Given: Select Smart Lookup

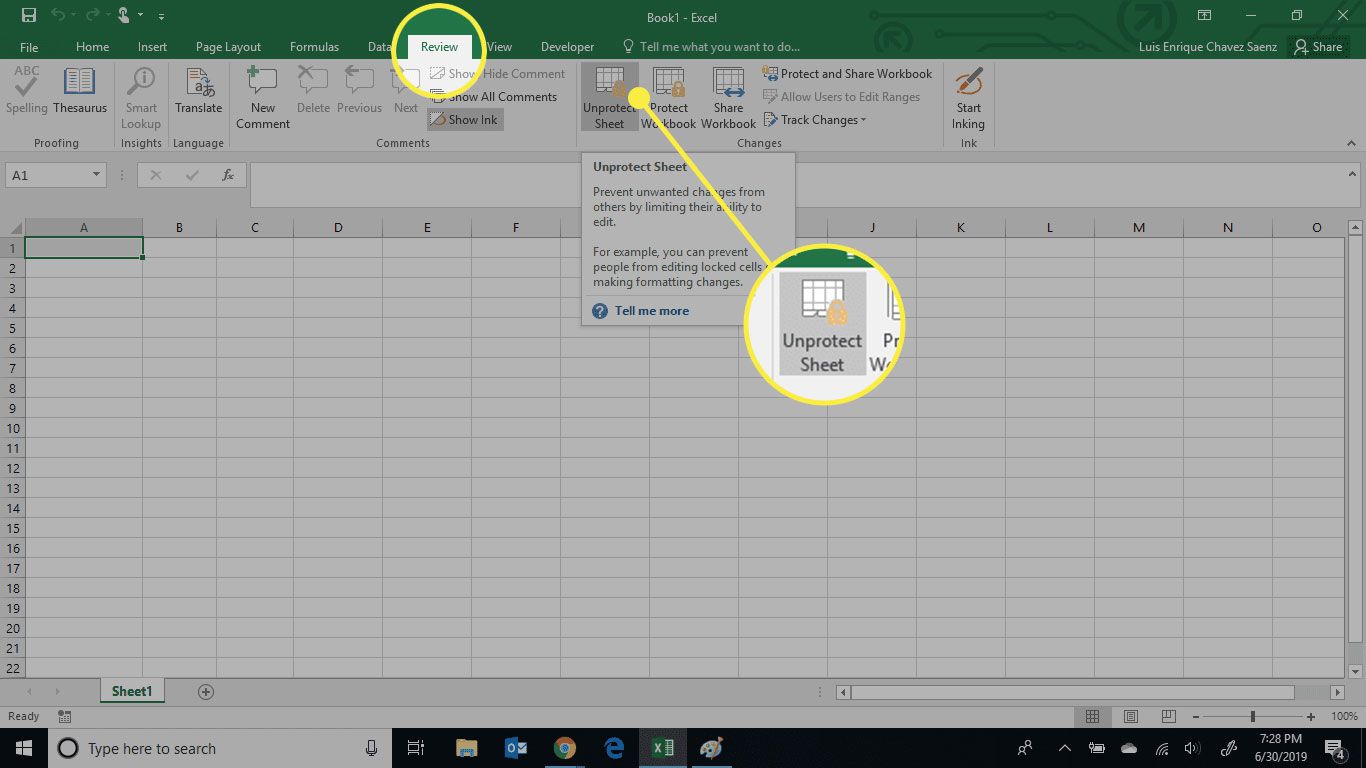Looking at the screenshot, I should pos(140,95).
